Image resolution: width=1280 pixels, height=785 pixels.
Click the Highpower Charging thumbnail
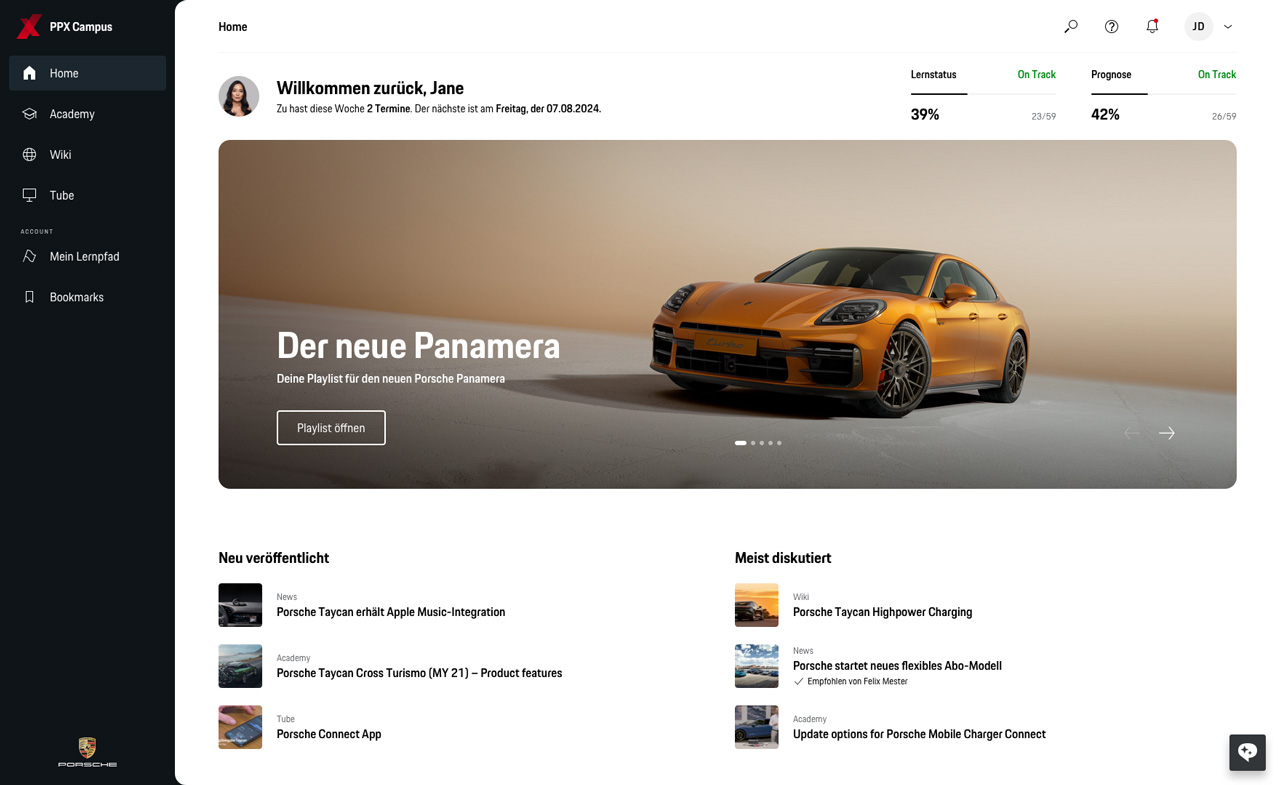click(756, 605)
